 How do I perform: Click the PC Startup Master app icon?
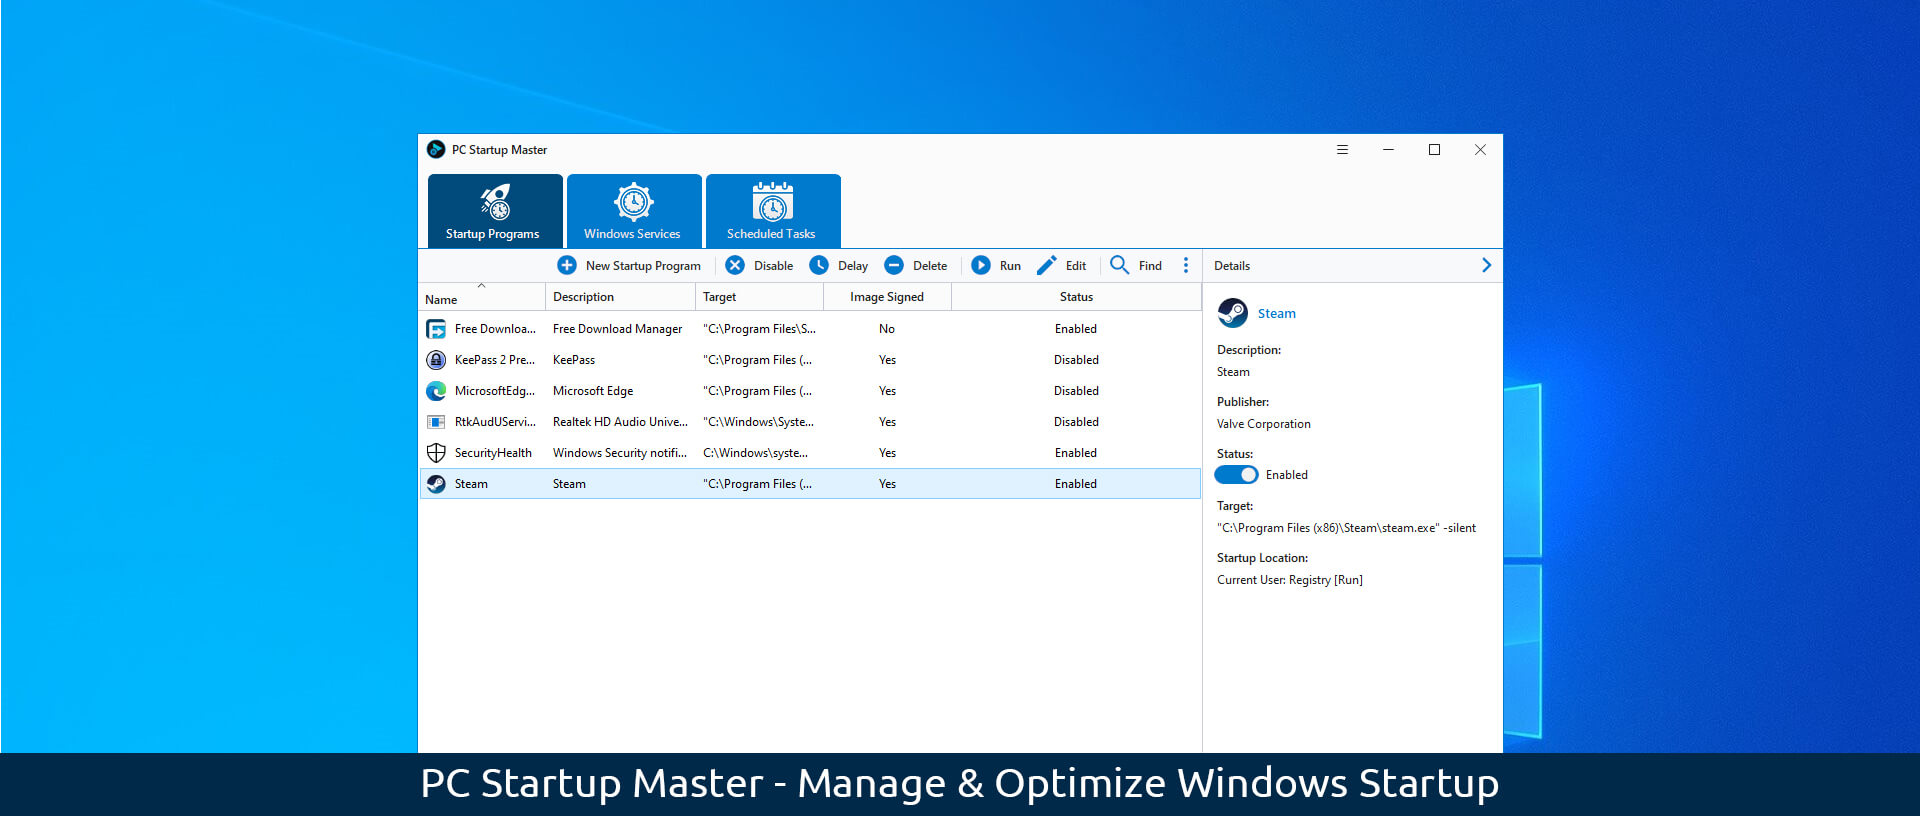coord(436,150)
